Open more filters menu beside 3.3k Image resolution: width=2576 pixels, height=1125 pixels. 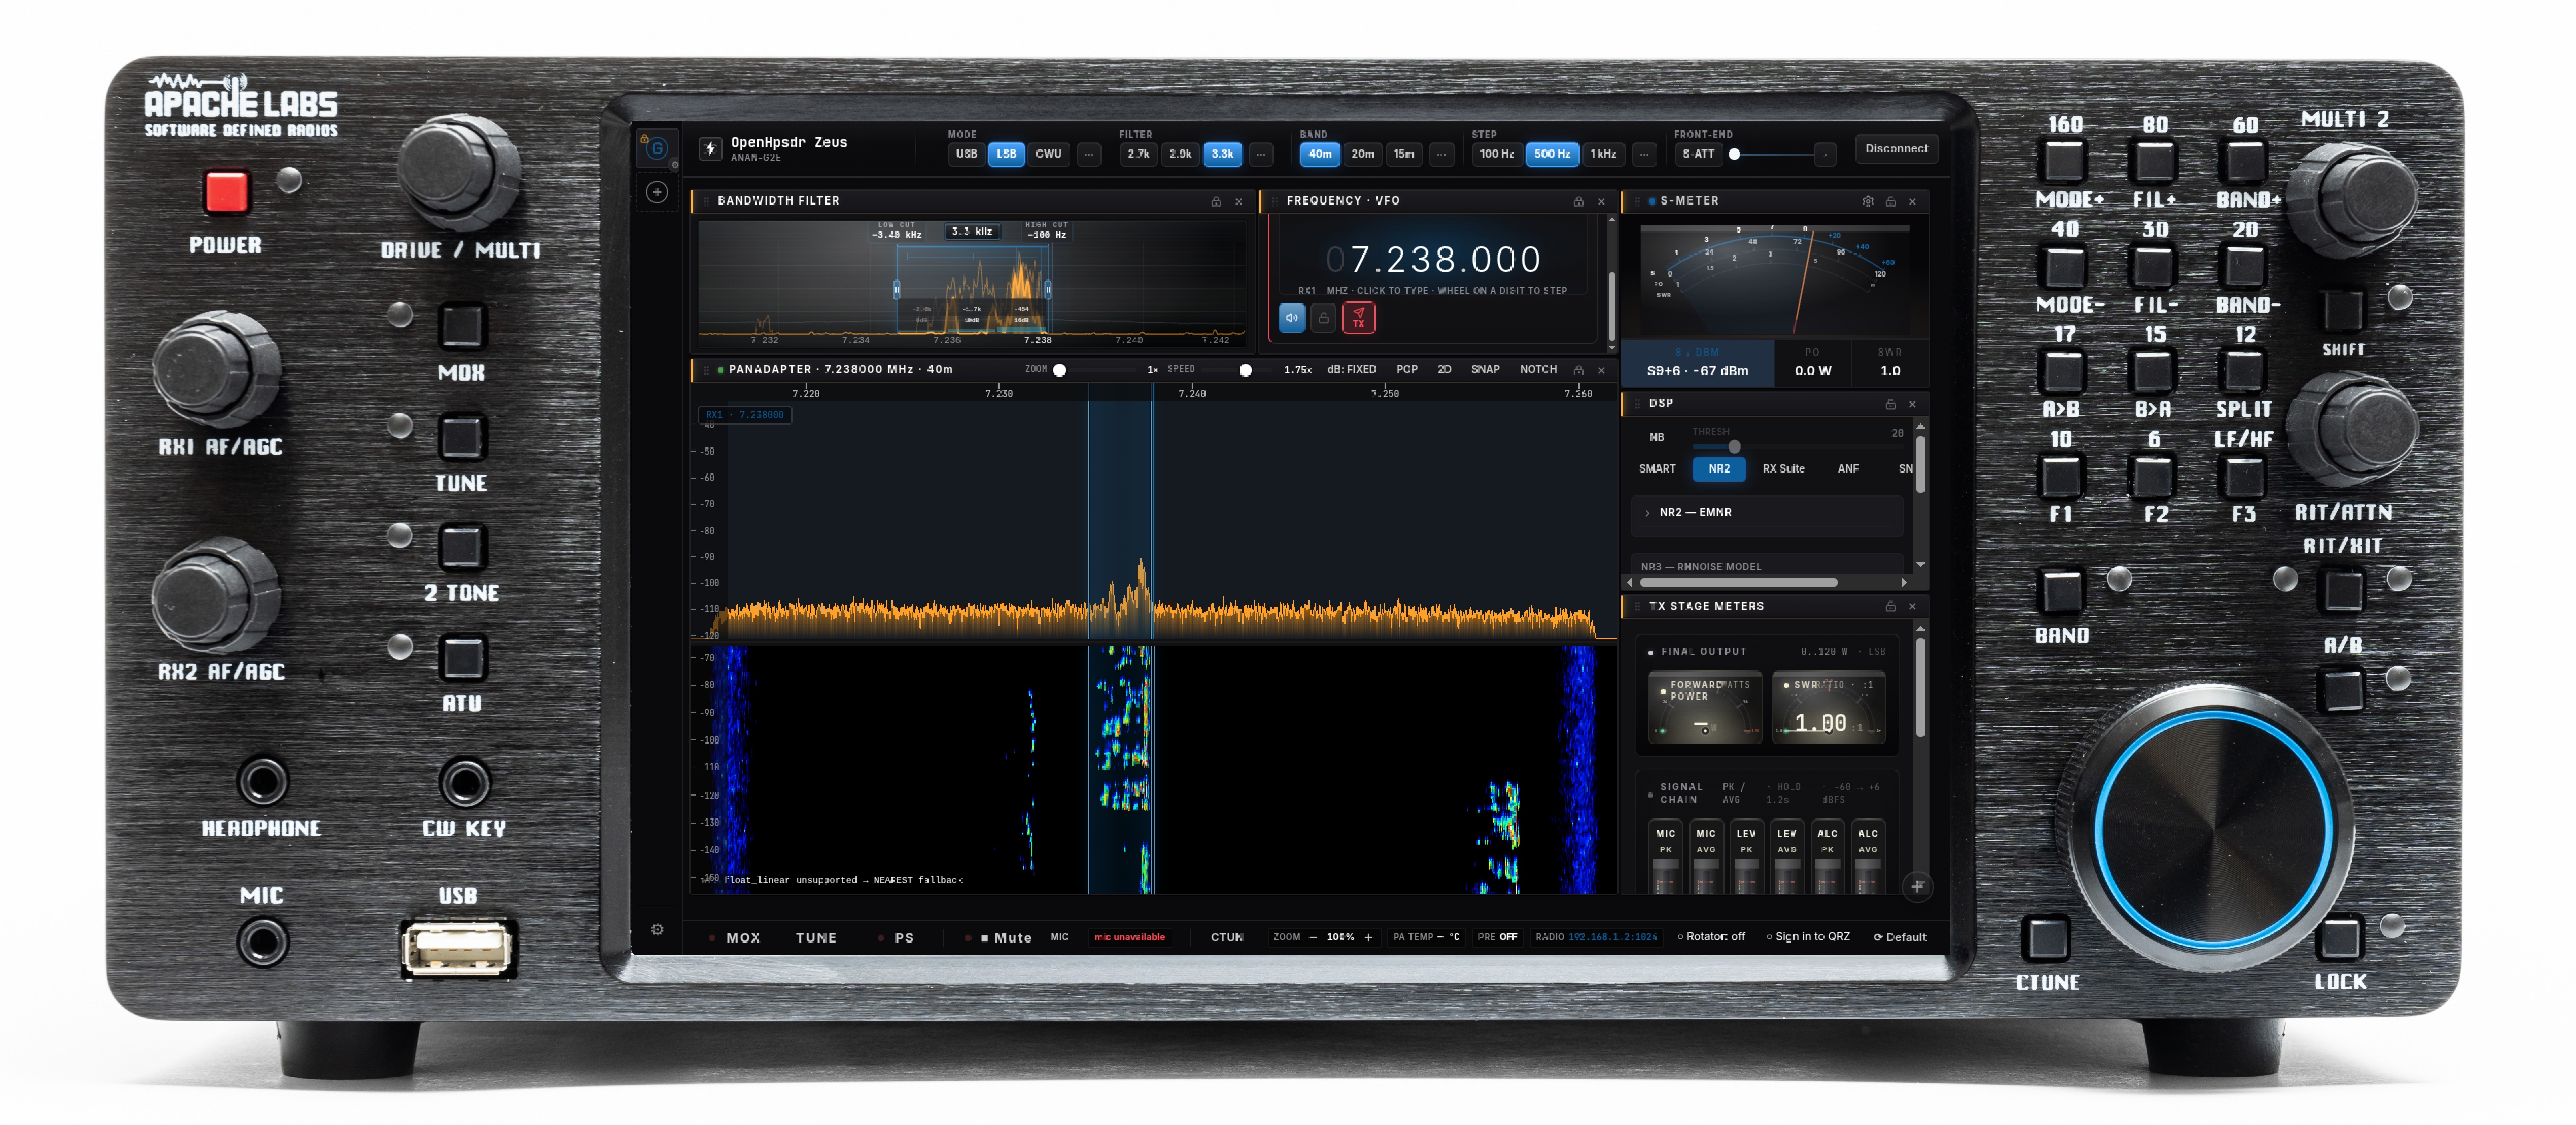click(1261, 154)
